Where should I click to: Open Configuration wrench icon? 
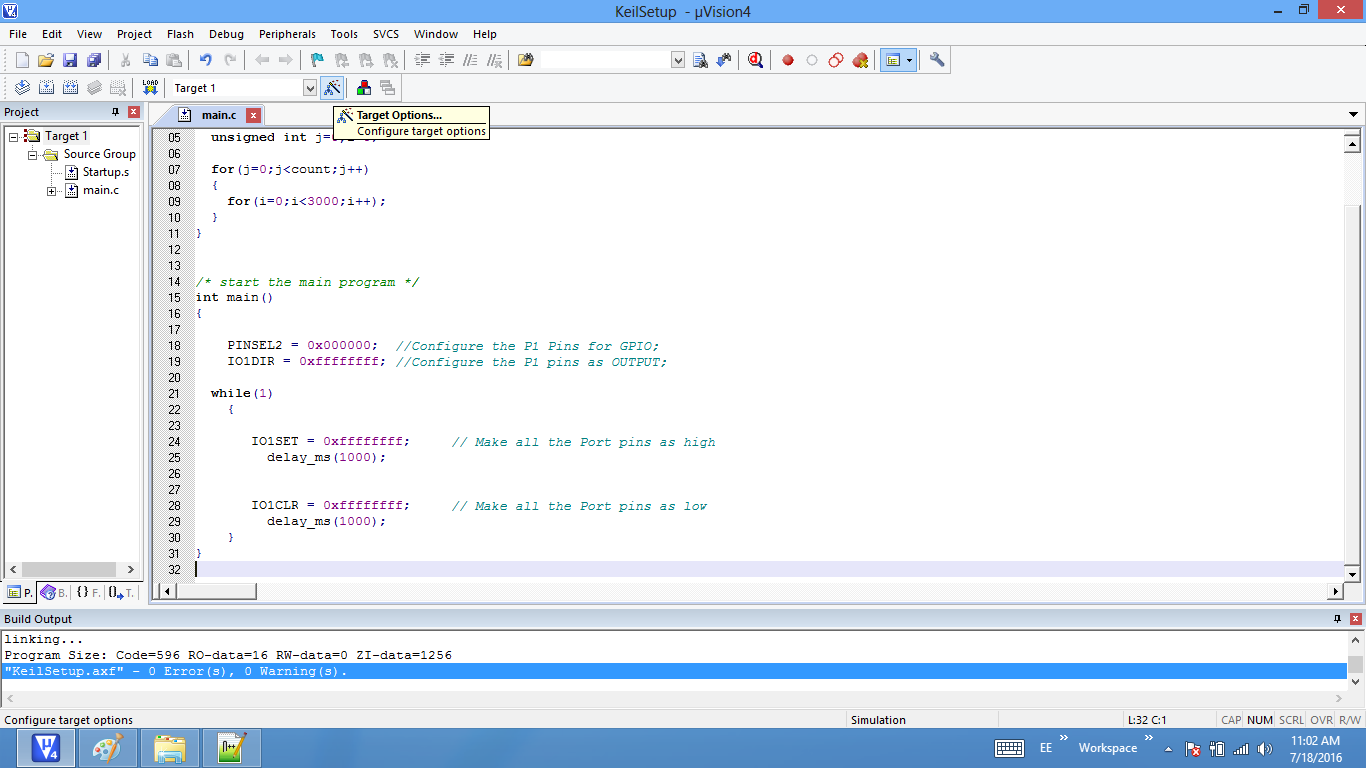coord(937,60)
